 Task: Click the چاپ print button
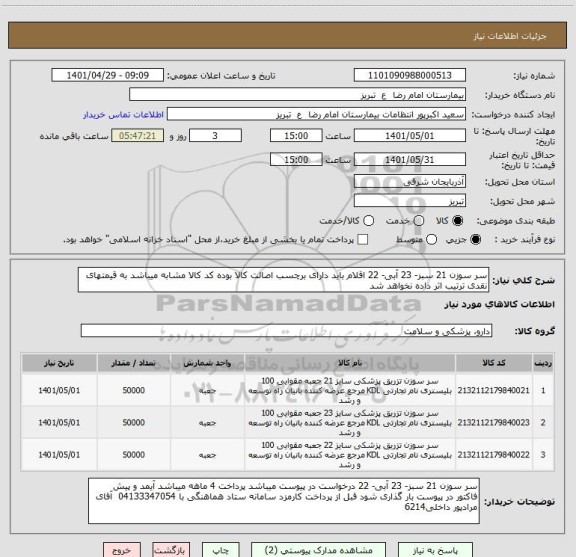coord(221,550)
